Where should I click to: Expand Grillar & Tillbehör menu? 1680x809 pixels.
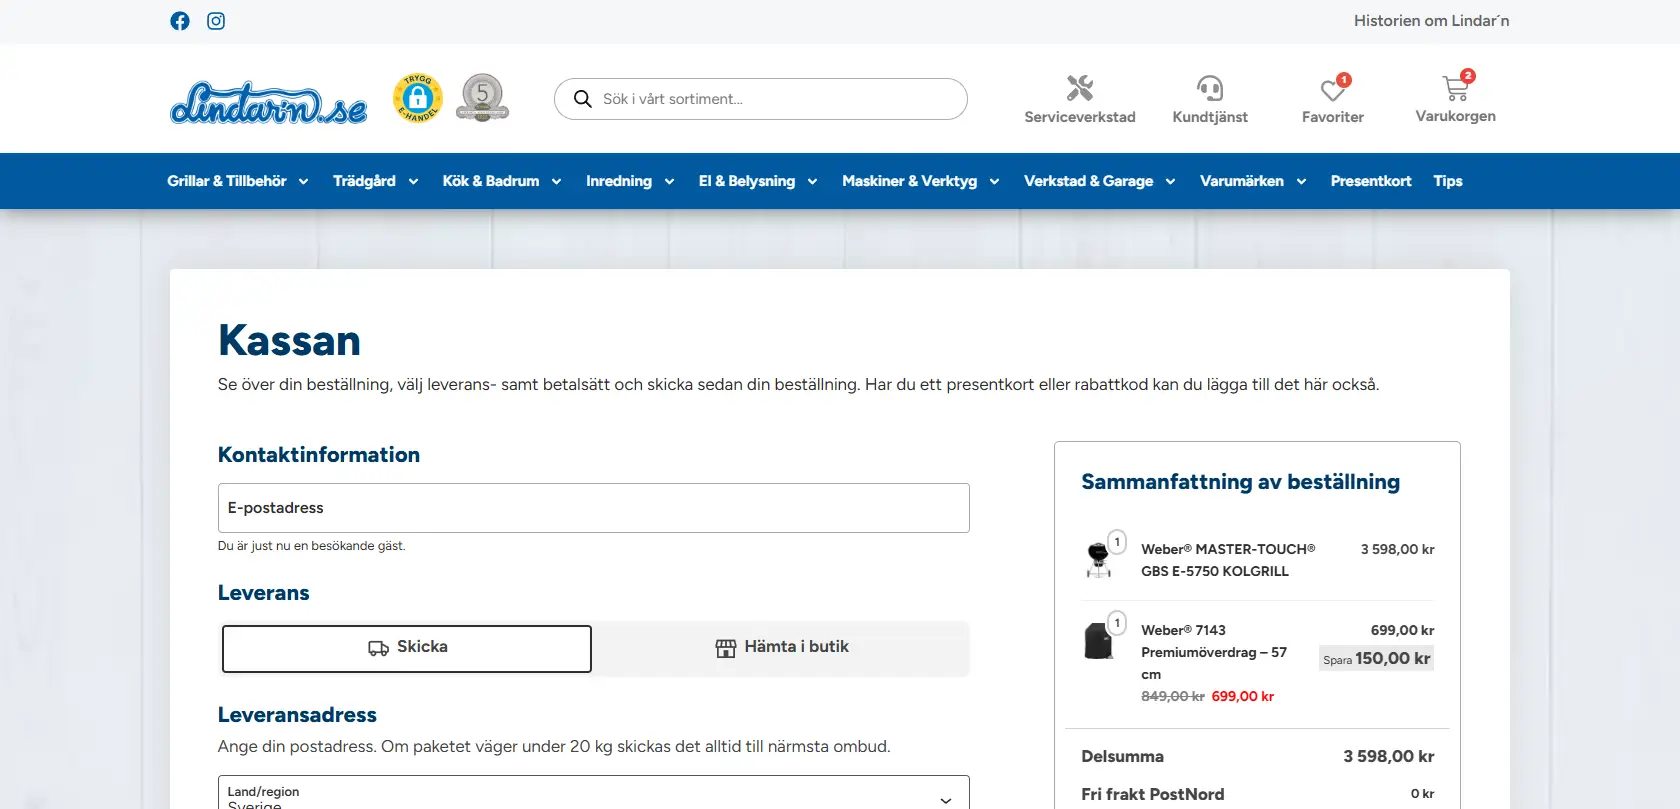238,181
